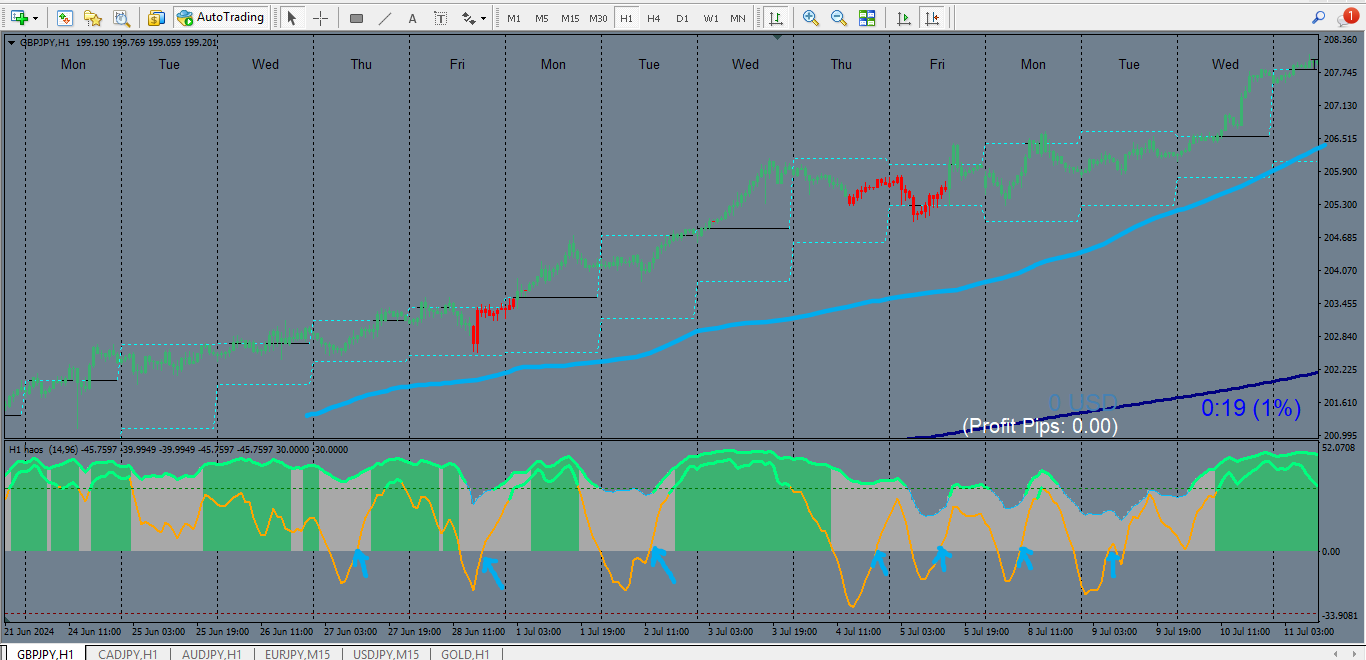This screenshot has width=1366, height=660.
Task: Switch to M30 timeframe
Action: [x=598, y=18]
